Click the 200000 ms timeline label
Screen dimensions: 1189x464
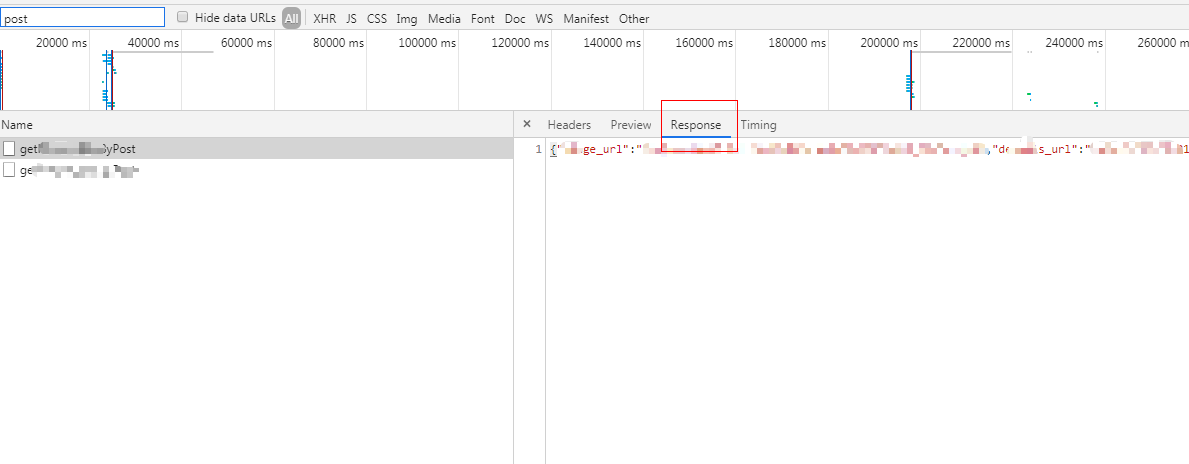coord(889,43)
